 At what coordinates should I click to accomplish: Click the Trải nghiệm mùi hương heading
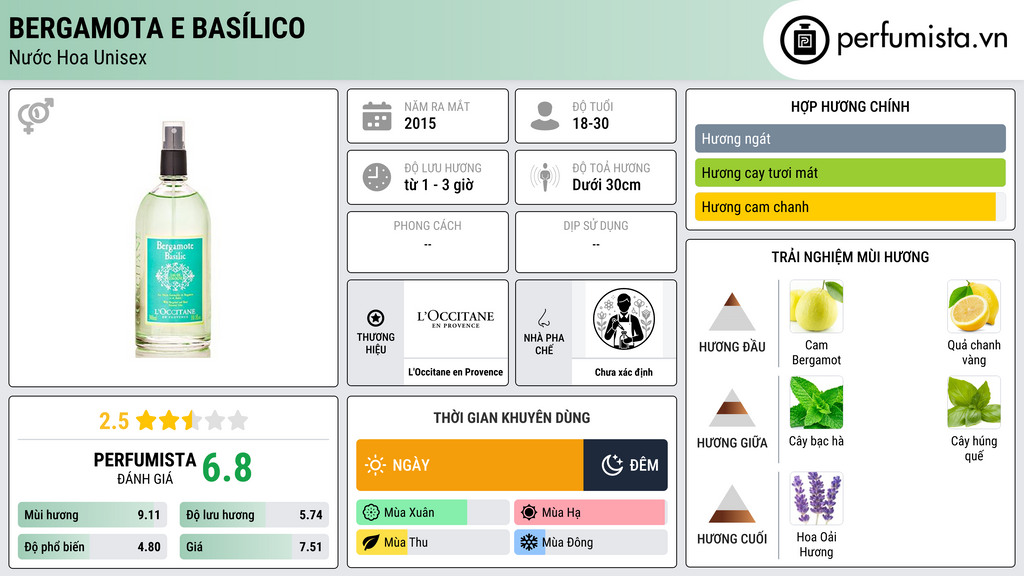tap(850, 257)
